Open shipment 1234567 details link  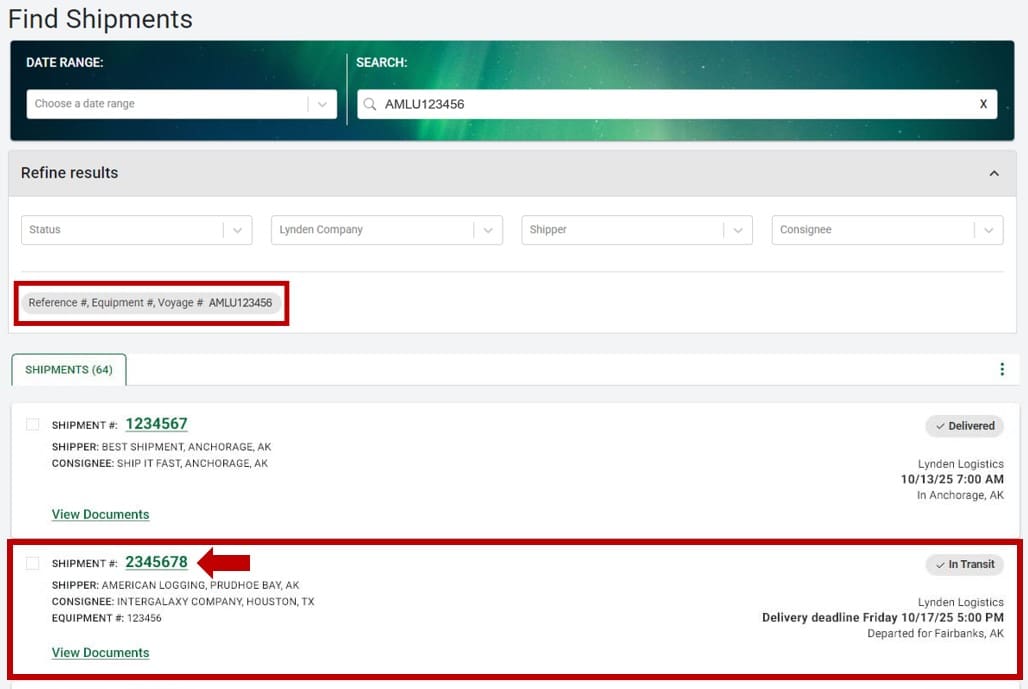coord(156,424)
